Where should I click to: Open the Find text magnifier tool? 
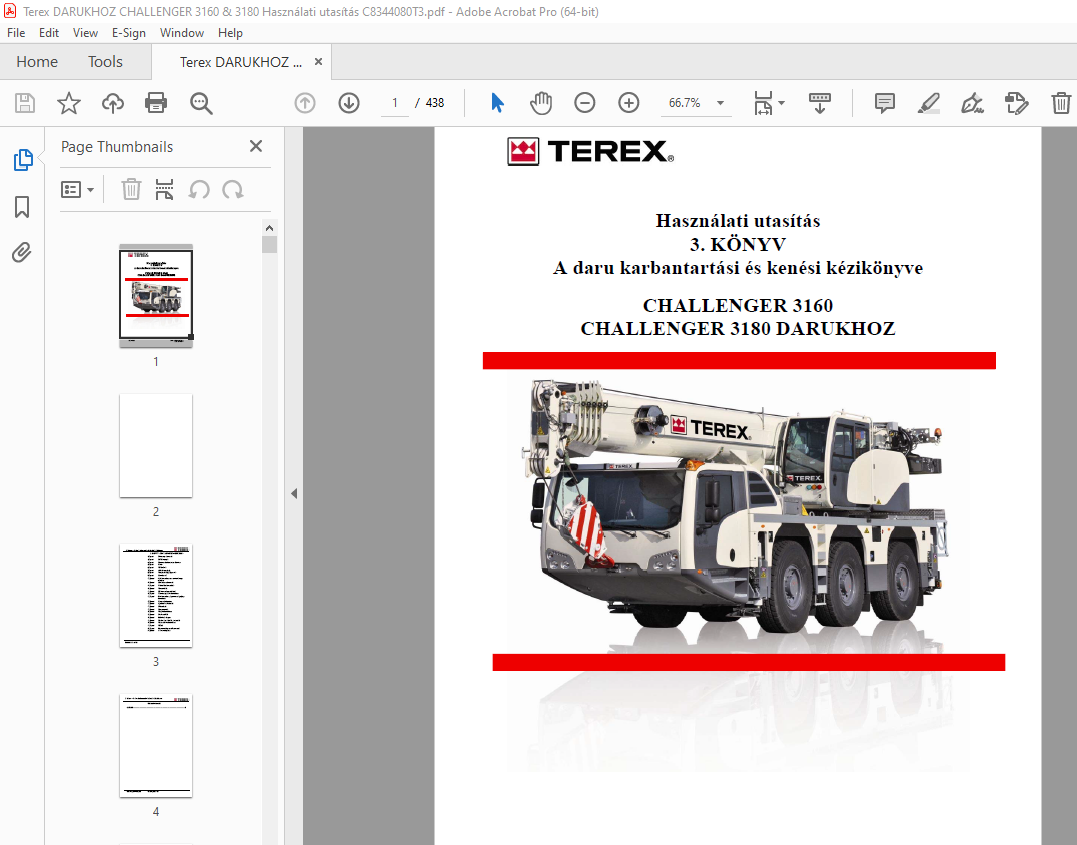pos(201,103)
